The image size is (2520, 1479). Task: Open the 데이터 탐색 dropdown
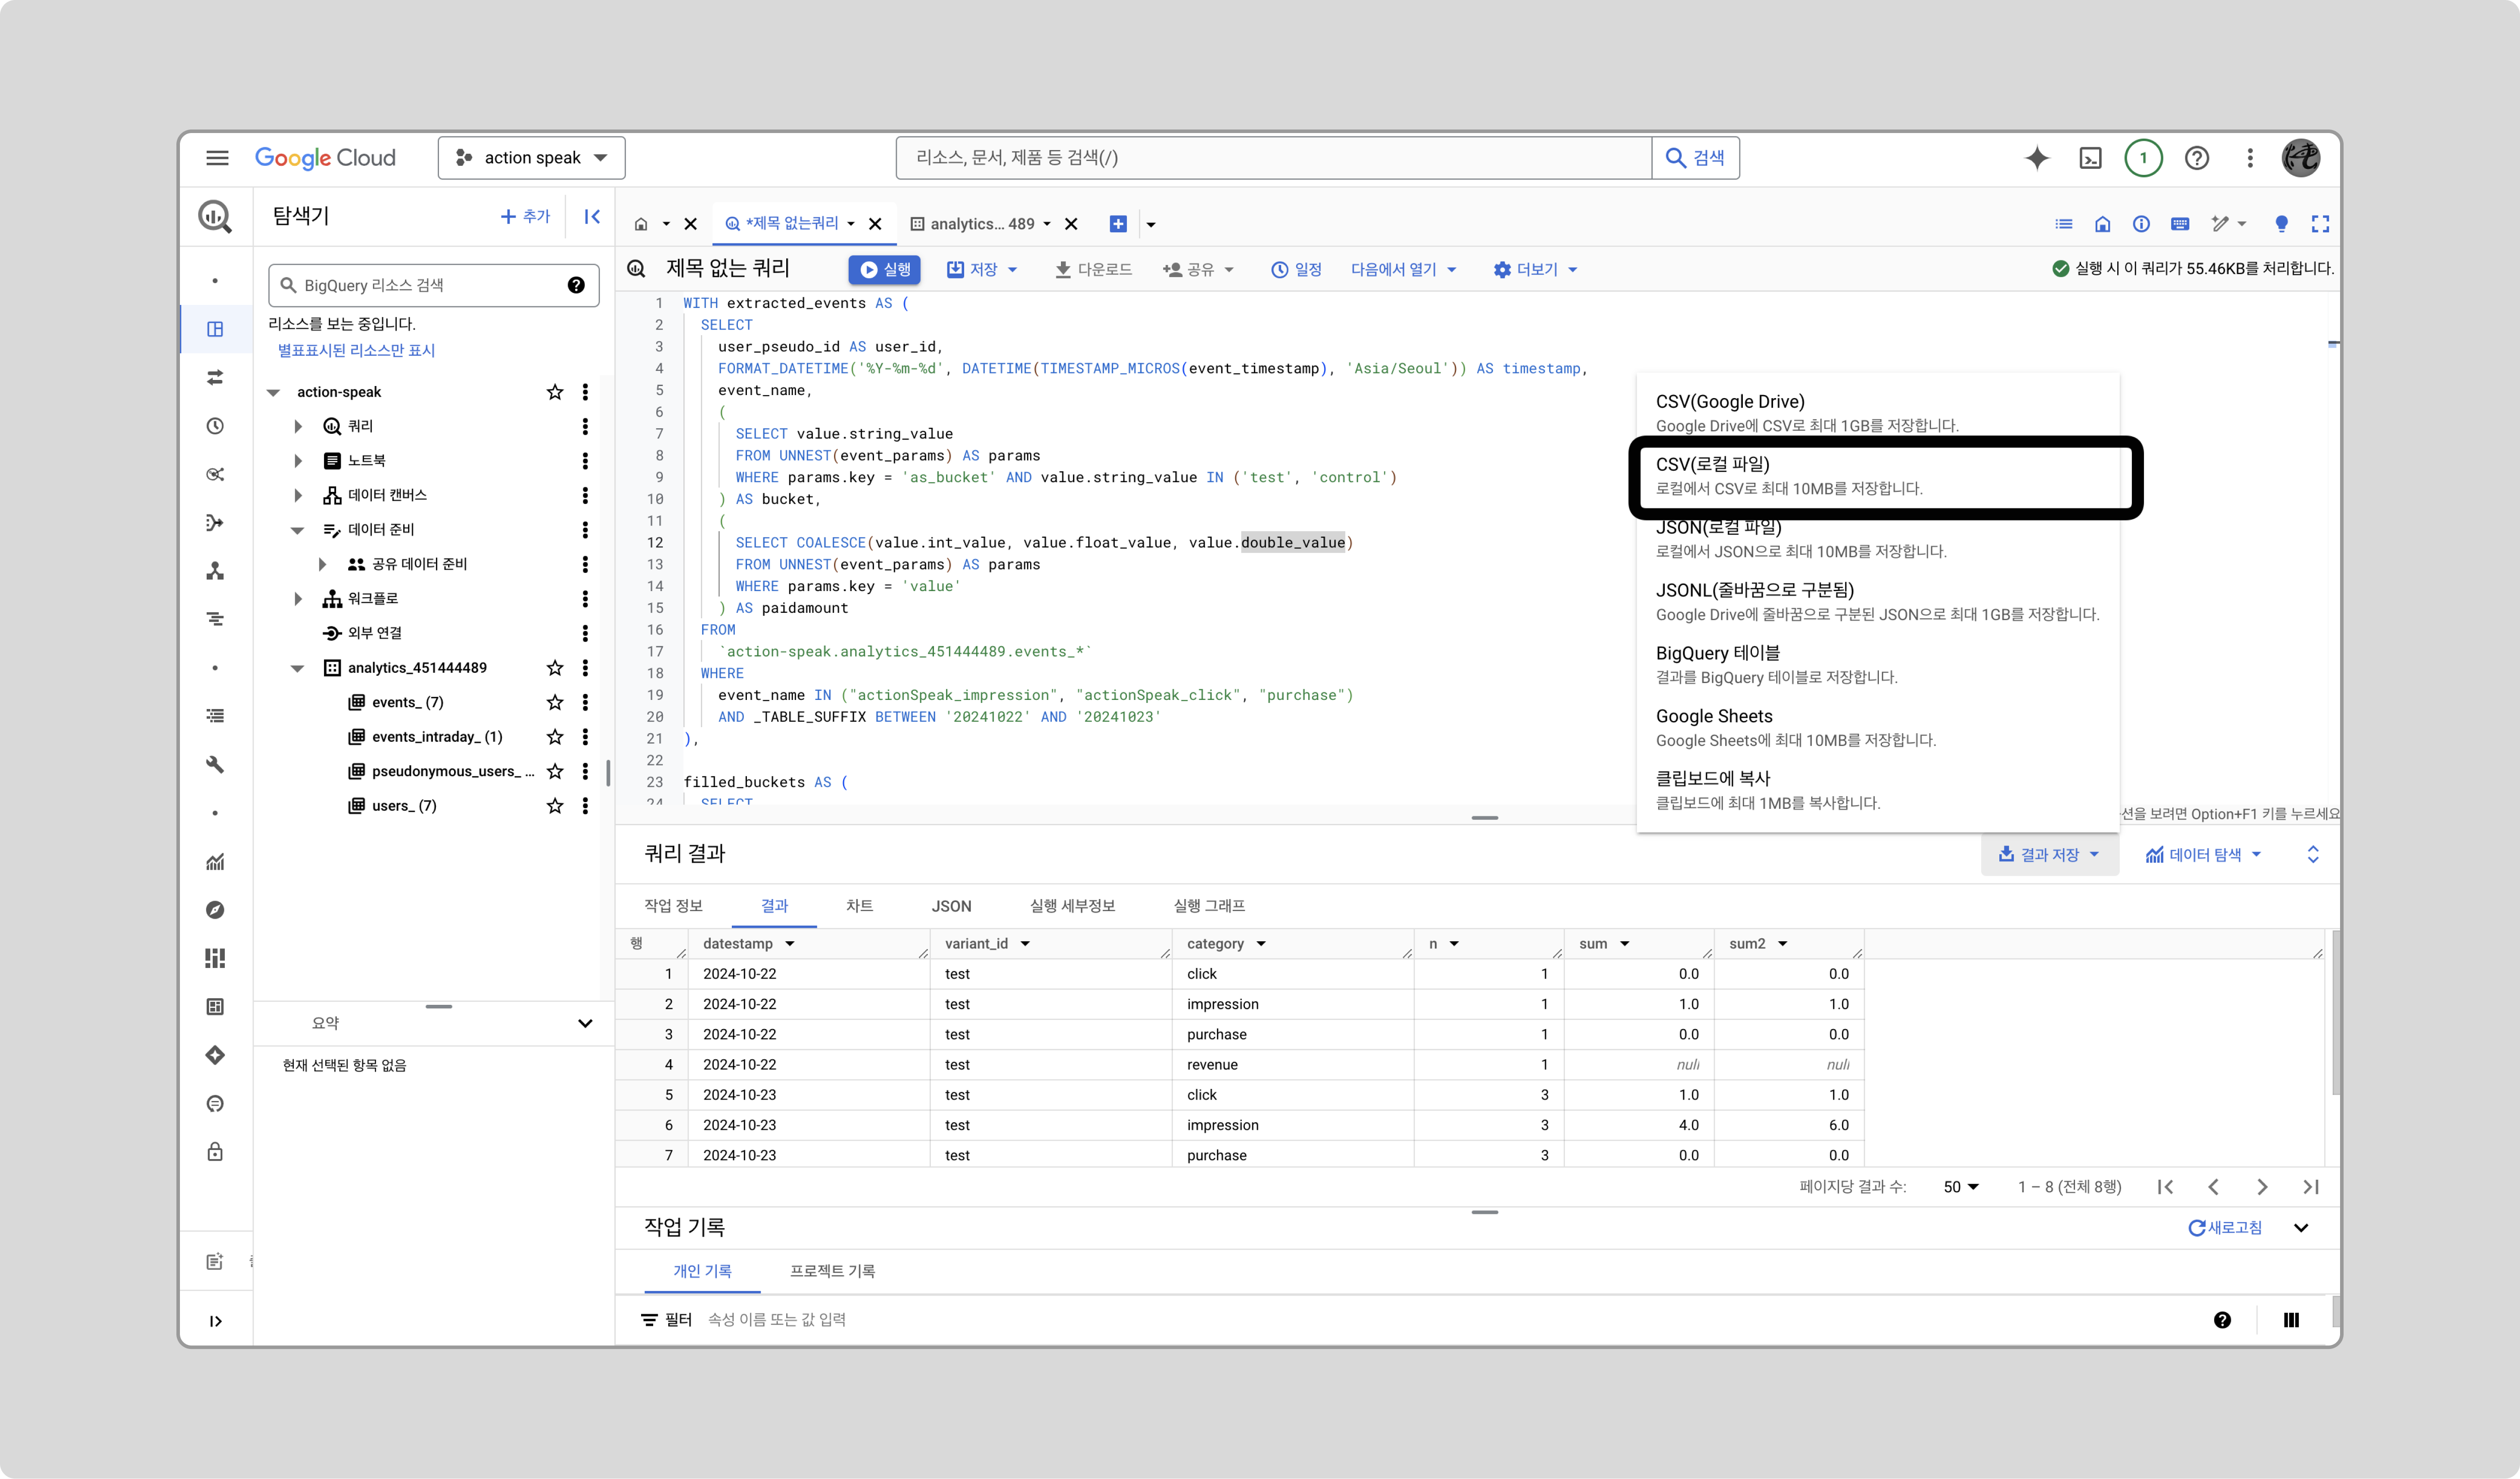(x=2203, y=855)
